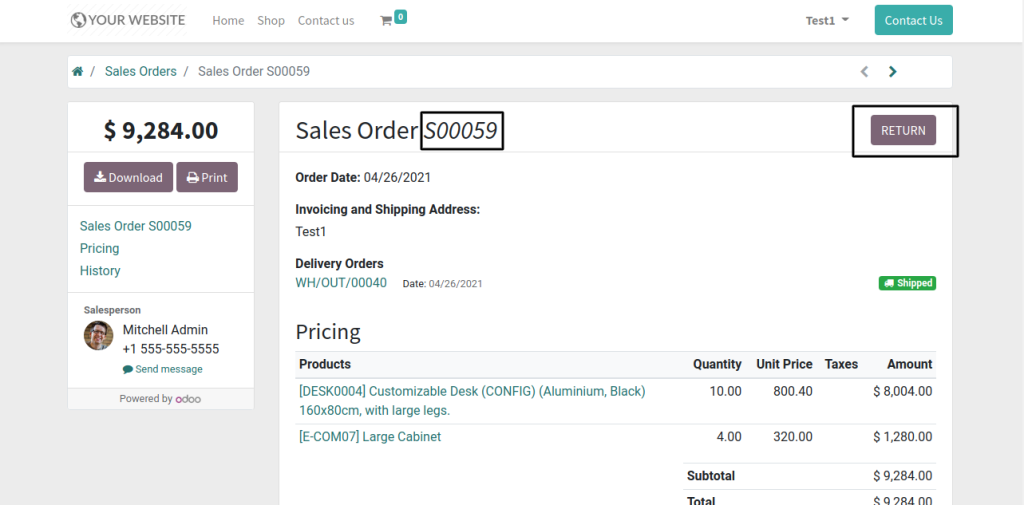
Task: Print the sales order
Action: pos(207,177)
